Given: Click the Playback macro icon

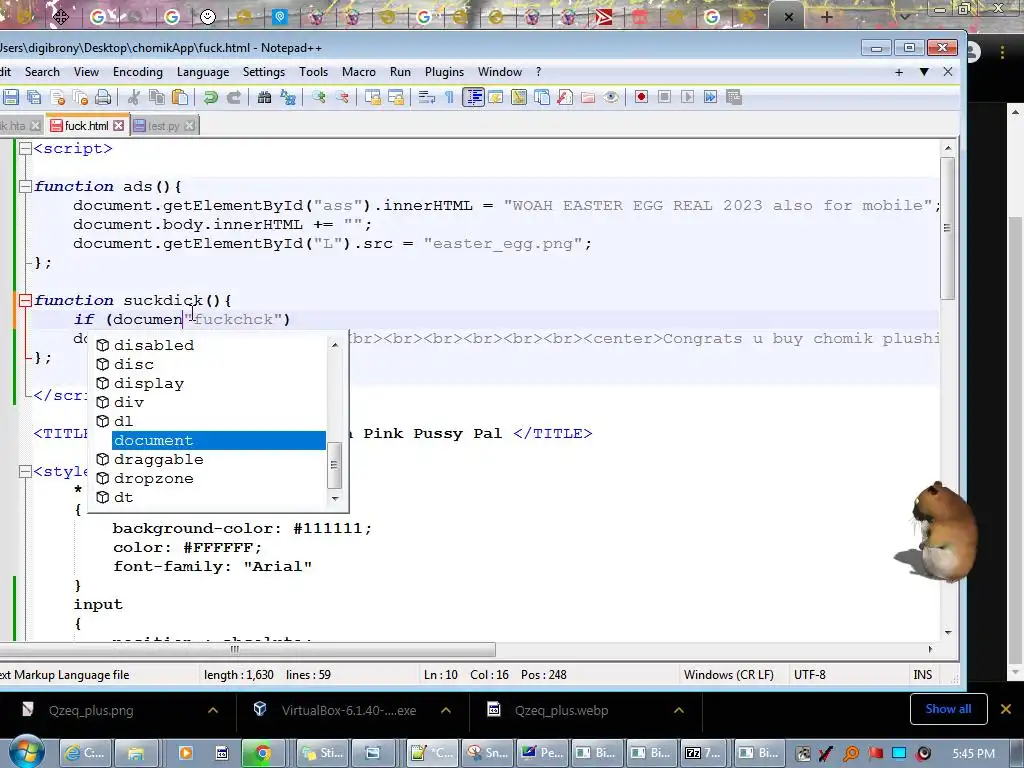Looking at the screenshot, I should (687, 97).
